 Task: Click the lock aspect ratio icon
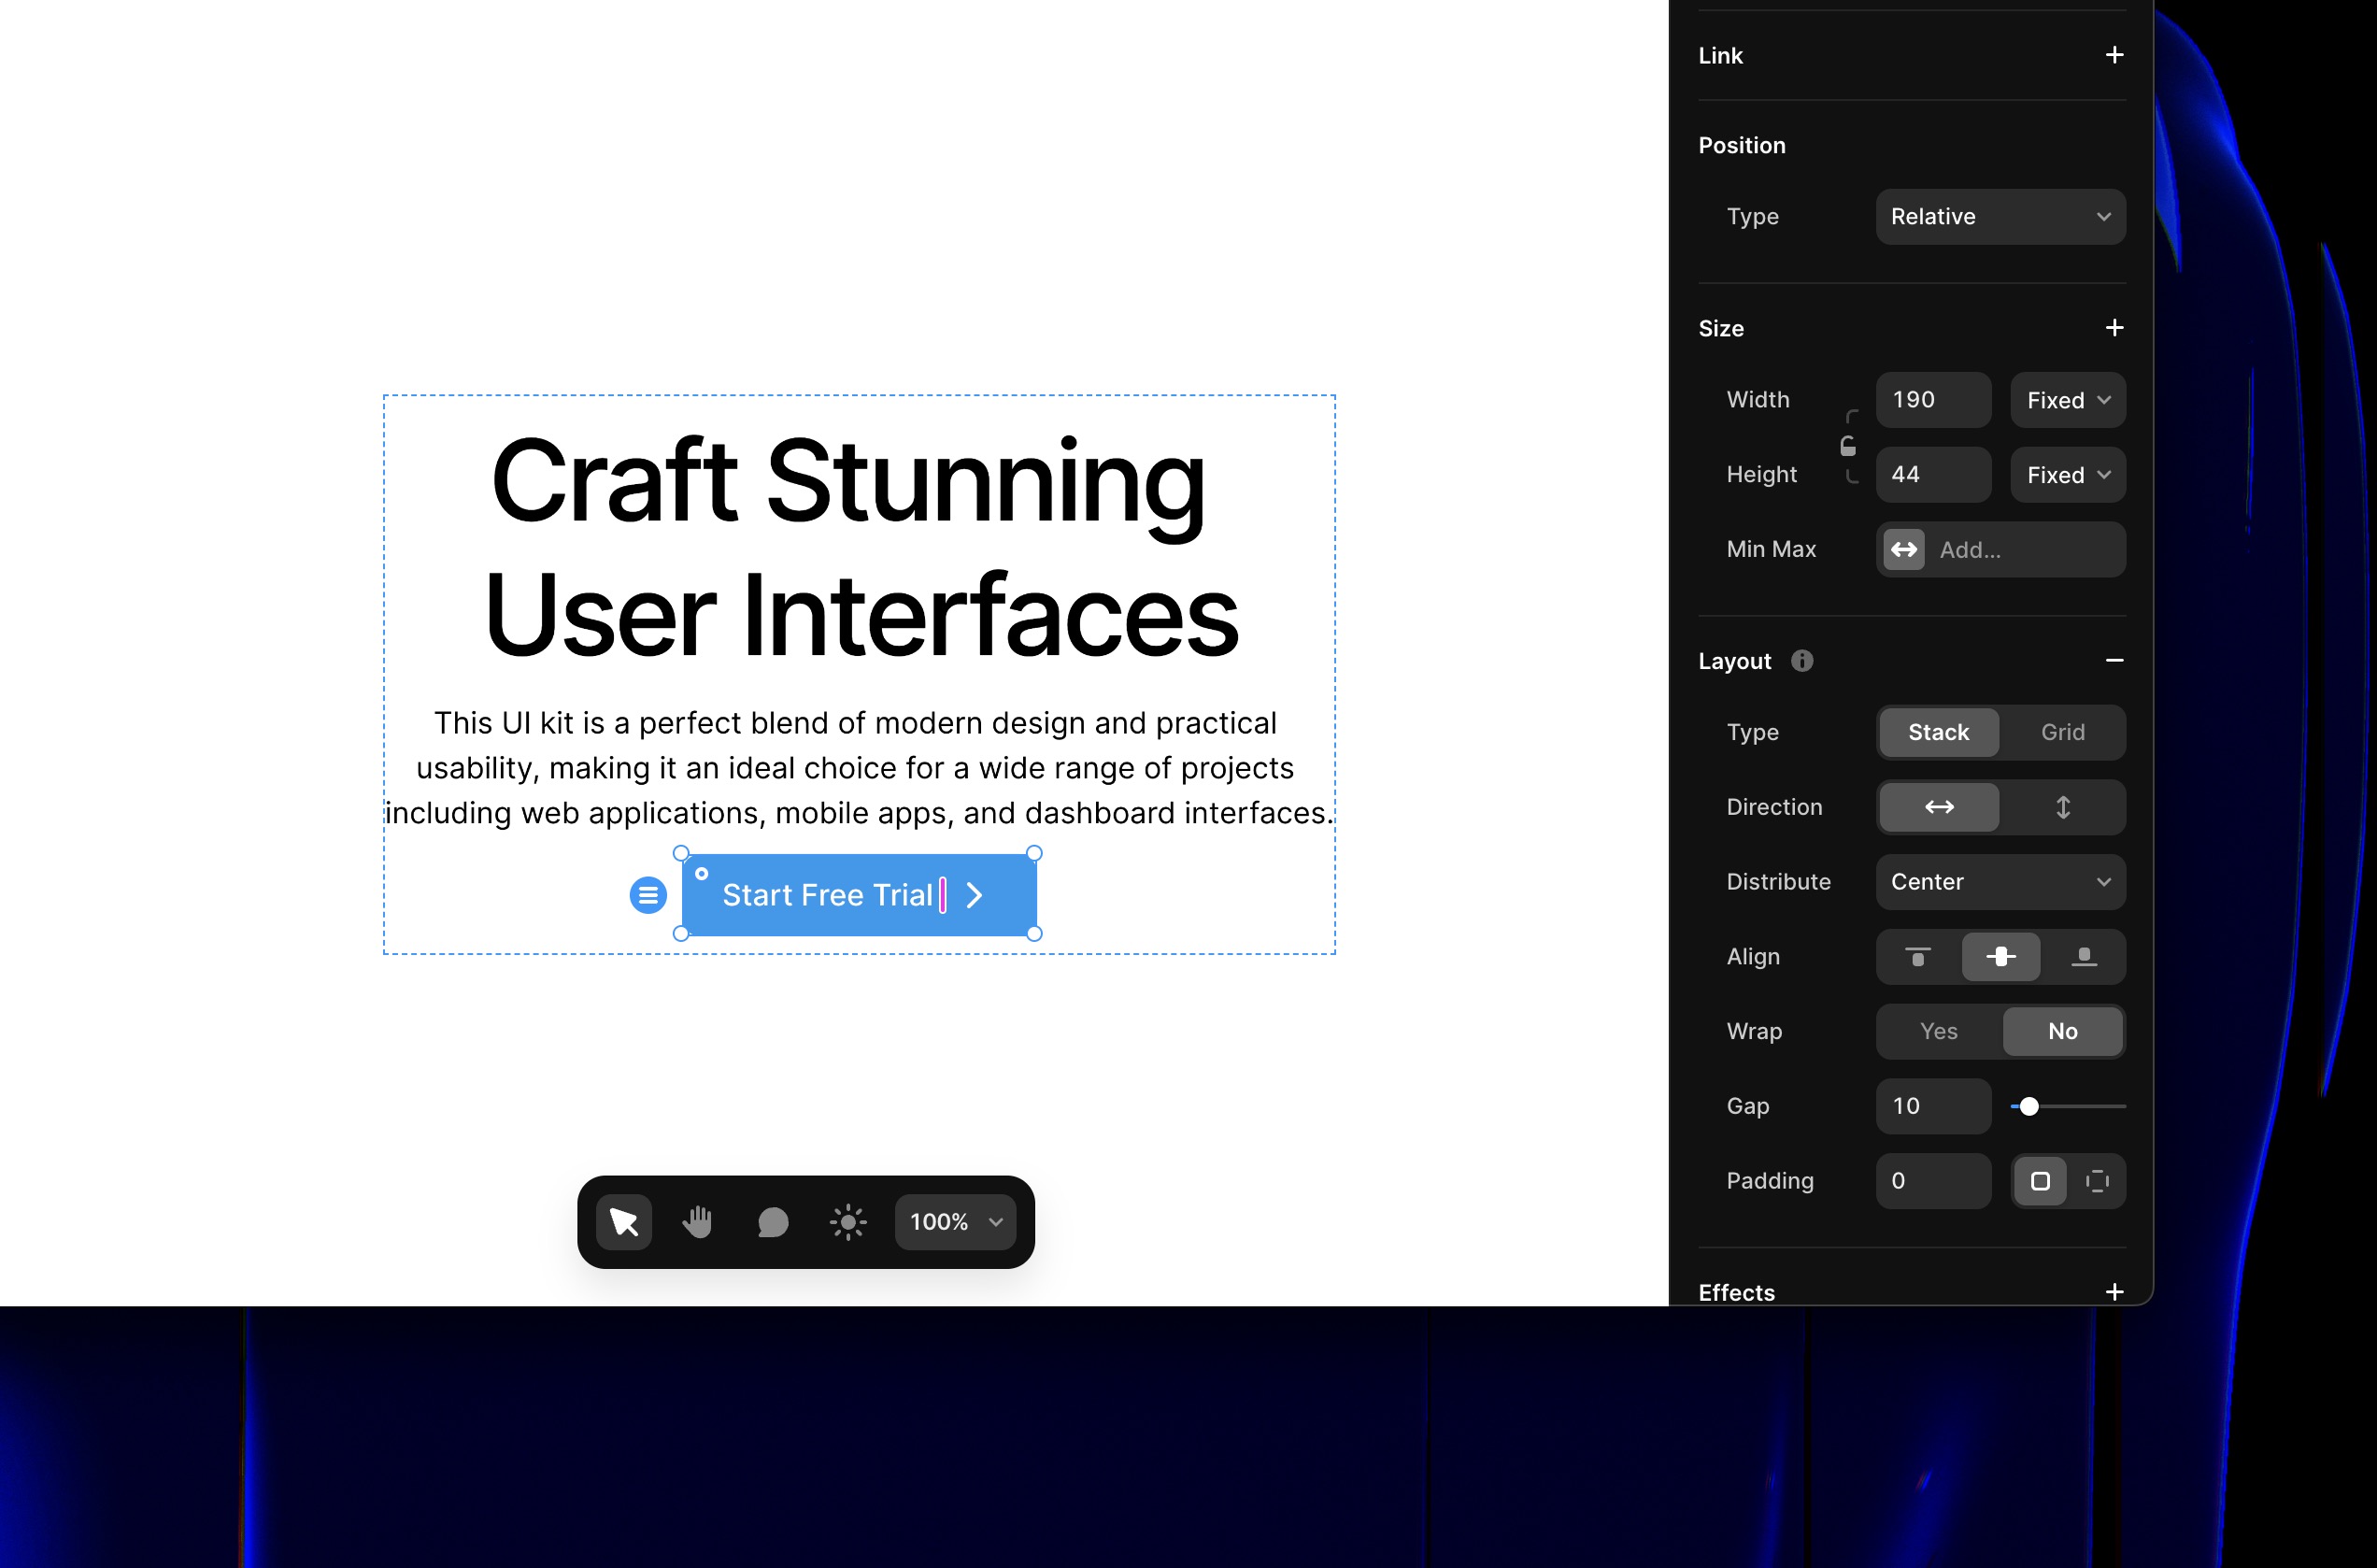click(1848, 446)
